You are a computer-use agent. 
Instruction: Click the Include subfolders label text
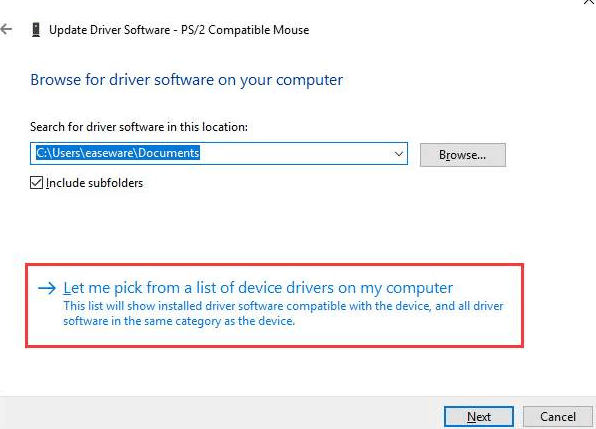coord(94,183)
